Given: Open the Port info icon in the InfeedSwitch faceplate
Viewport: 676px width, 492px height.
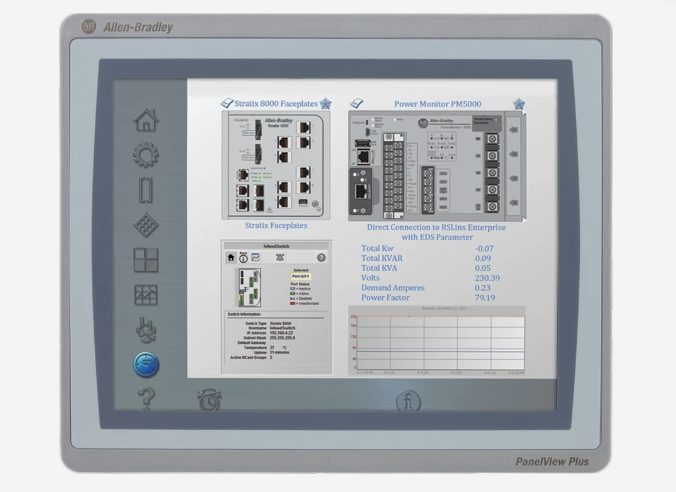Looking at the screenshot, I should 243,257.
